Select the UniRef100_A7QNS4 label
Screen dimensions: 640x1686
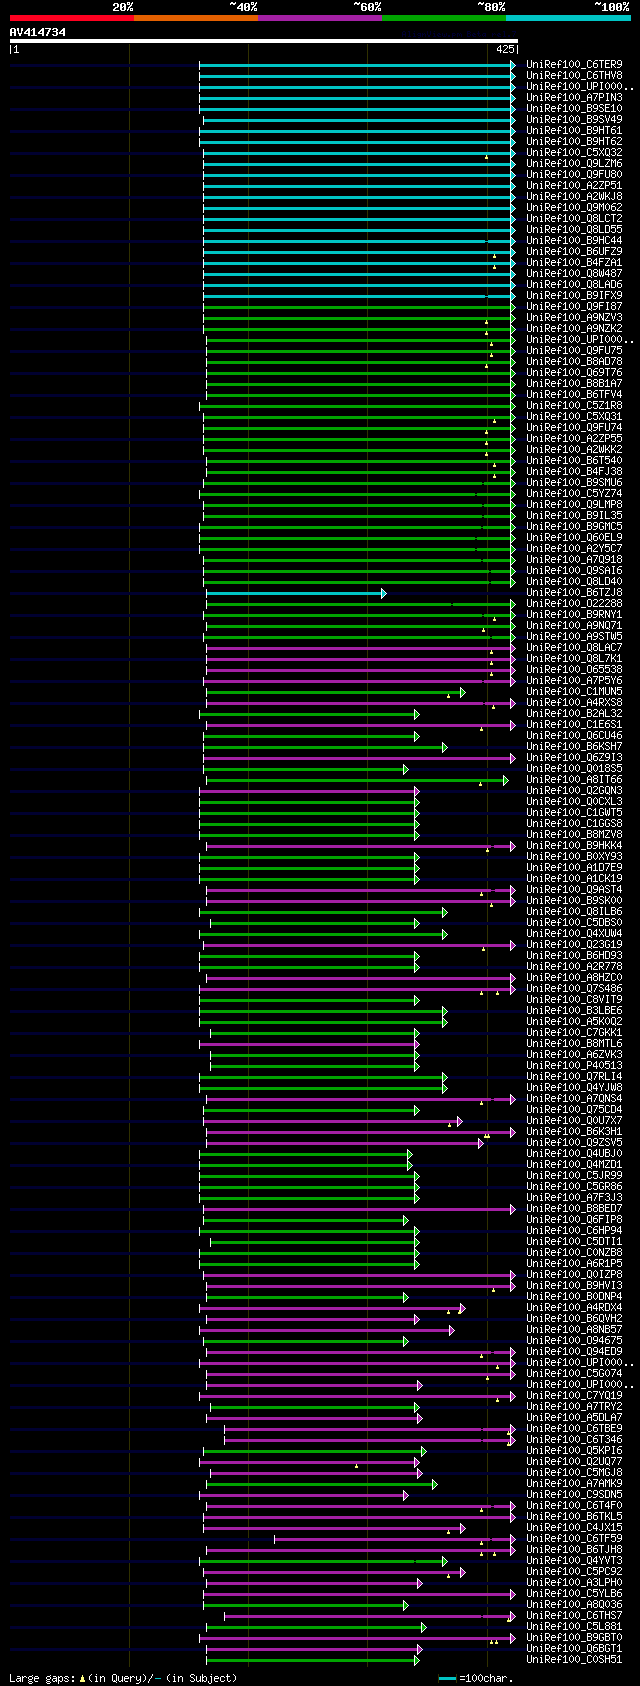tap(574, 1099)
